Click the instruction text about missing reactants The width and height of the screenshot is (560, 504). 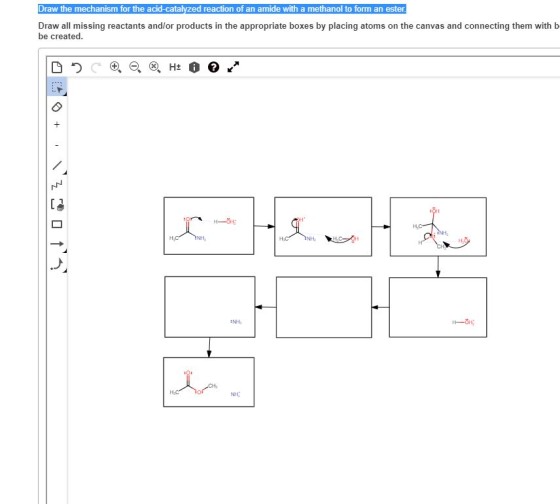point(299,31)
